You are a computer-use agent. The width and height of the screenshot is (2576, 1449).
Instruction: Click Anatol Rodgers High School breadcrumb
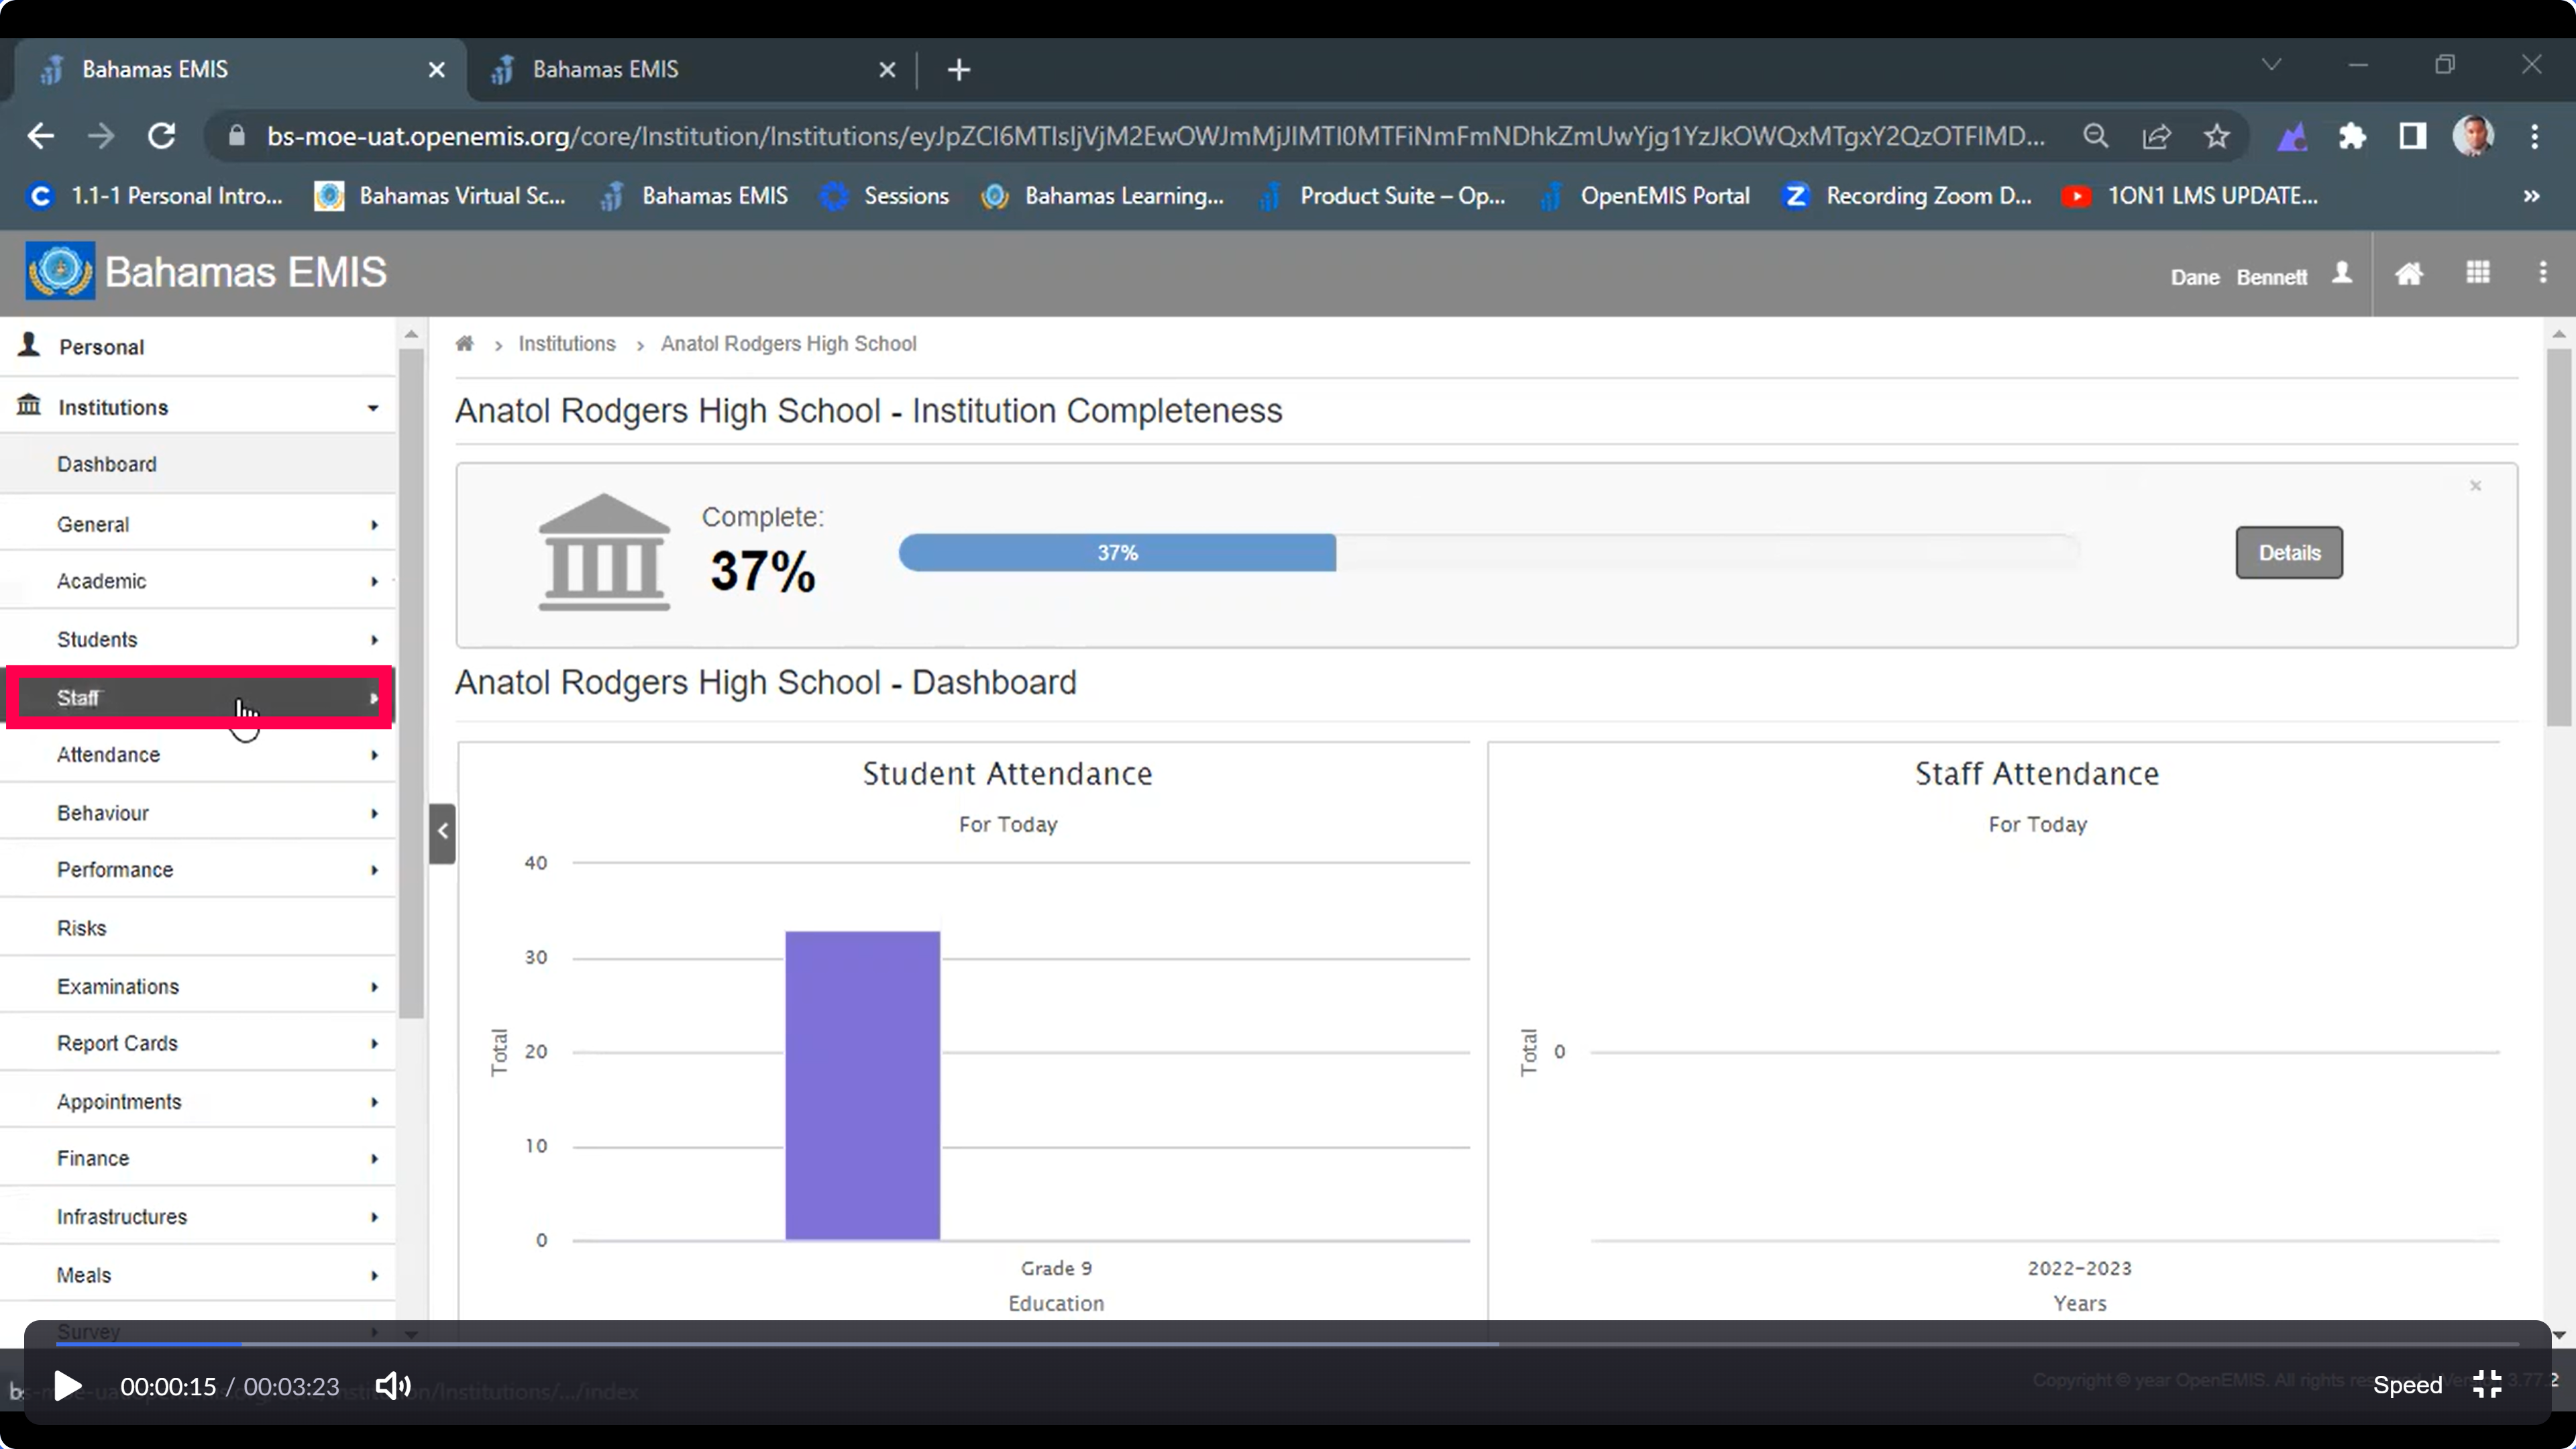coord(788,344)
